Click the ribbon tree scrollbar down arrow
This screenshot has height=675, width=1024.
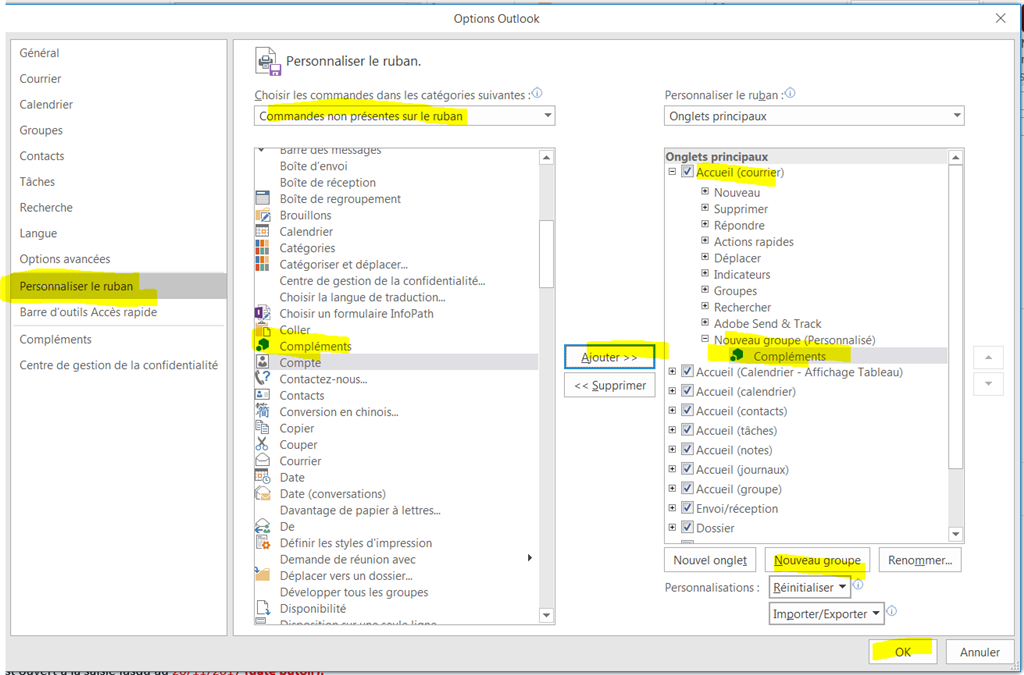coord(955,534)
